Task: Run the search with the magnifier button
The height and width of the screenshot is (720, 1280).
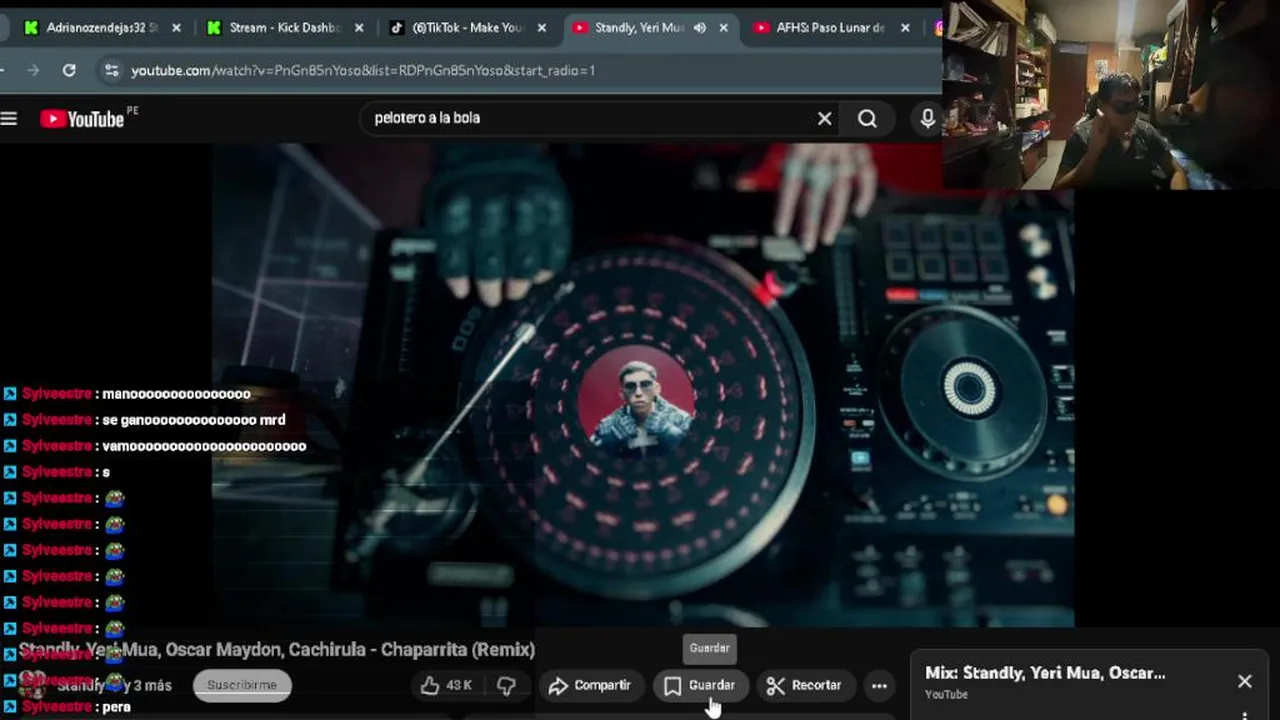Action: [x=867, y=119]
